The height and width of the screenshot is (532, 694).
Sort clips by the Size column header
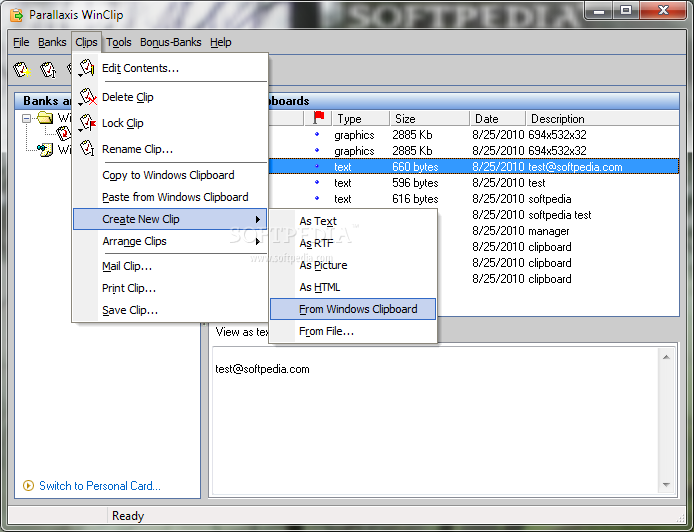tap(429, 119)
